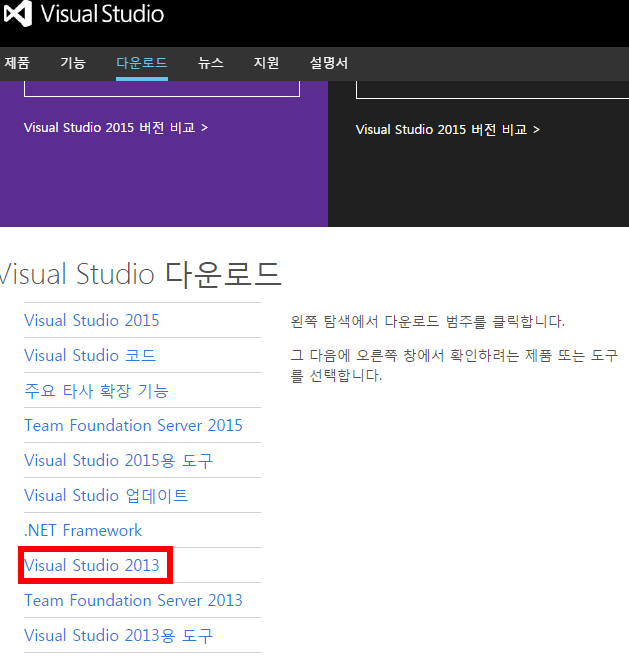Select Visual Studio 코드 download category
Screen dimensions: 629x668
(x=90, y=355)
